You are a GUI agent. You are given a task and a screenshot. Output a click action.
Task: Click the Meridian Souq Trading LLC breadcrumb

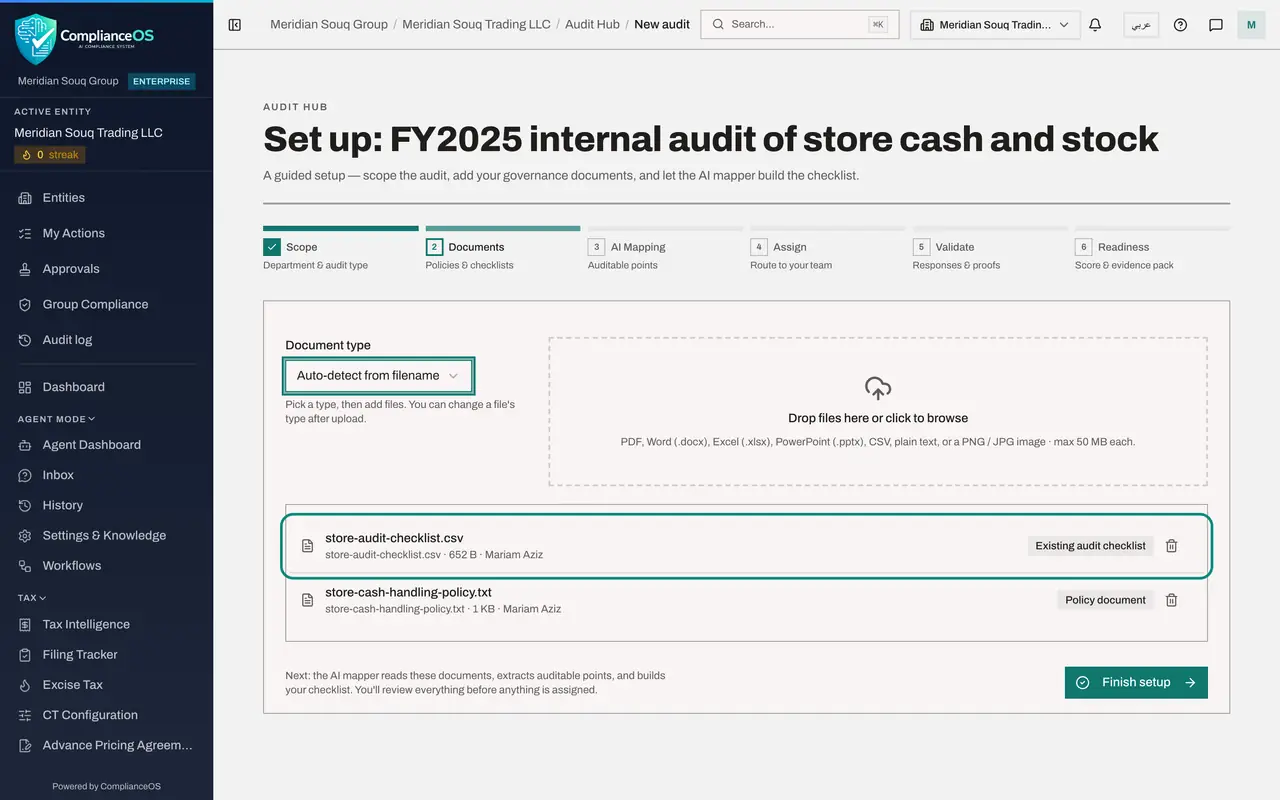pyautogui.click(x=476, y=24)
